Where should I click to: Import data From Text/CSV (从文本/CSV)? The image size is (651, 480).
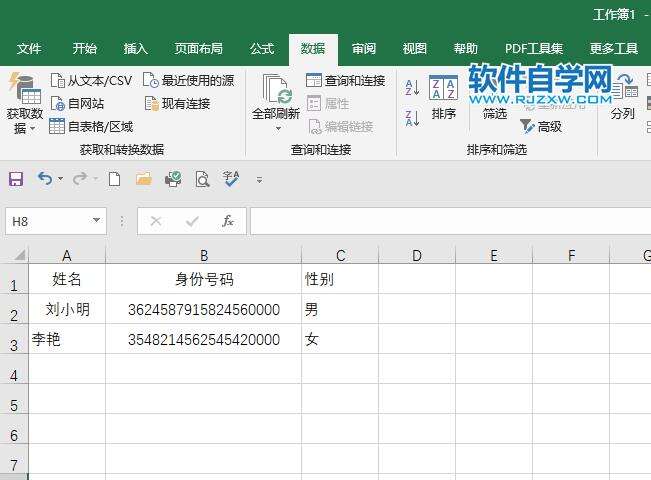click(x=91, y=80)
